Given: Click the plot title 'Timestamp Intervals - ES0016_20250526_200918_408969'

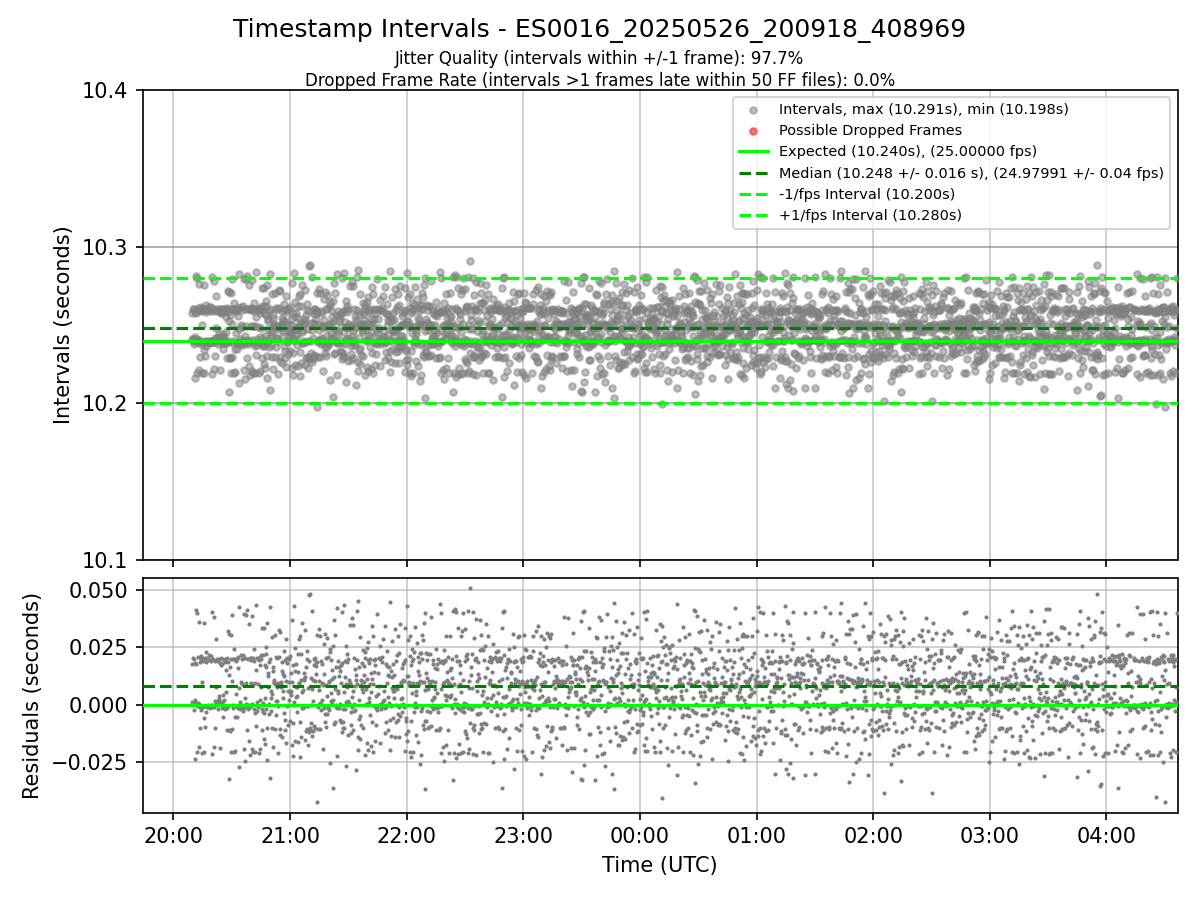Looking at the screenshot, I should pos(599,29).
